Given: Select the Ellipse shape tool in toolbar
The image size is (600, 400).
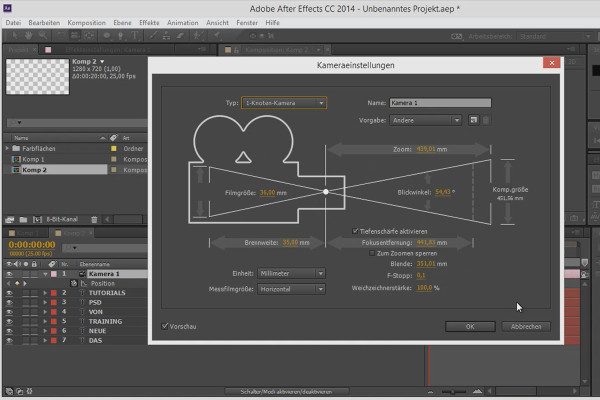Looking at the screenshot, I should click(107, 36).
